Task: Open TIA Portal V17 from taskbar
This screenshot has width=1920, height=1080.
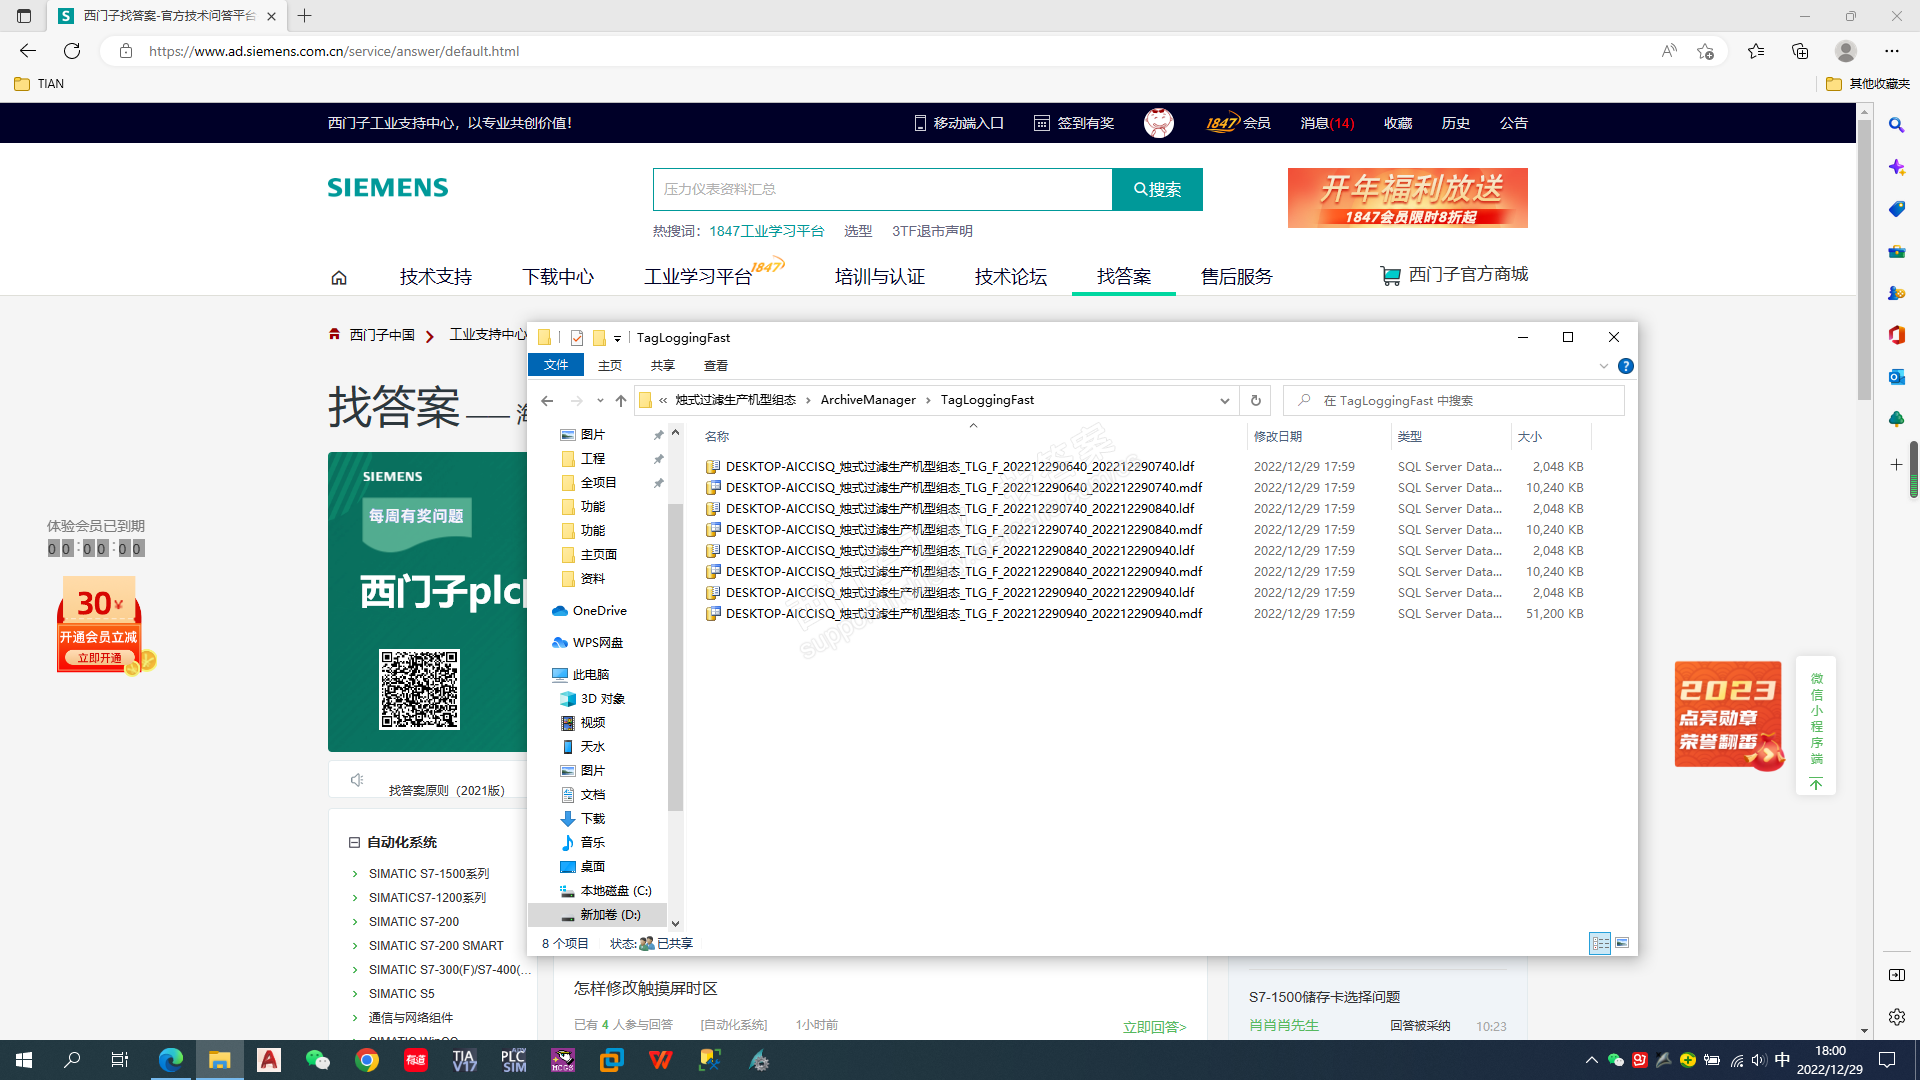Action: pos(465,1060)
